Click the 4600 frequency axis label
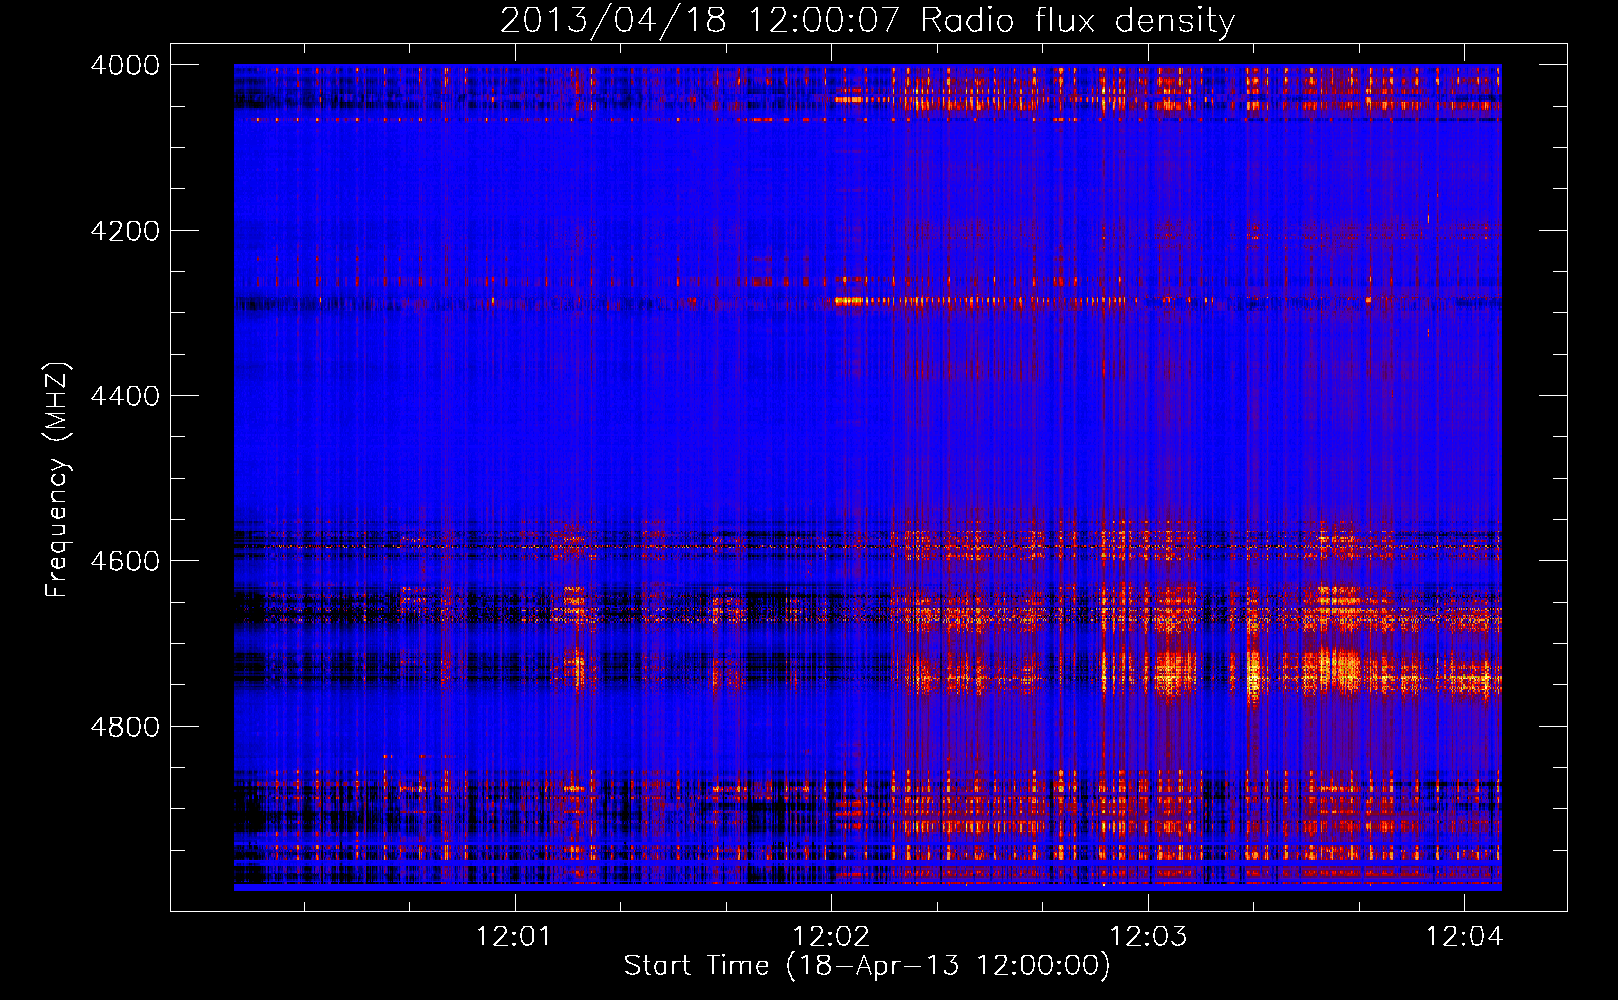Image resolution: width=1618 pixels, height=1000 pixels. click(x=125, y=561)
